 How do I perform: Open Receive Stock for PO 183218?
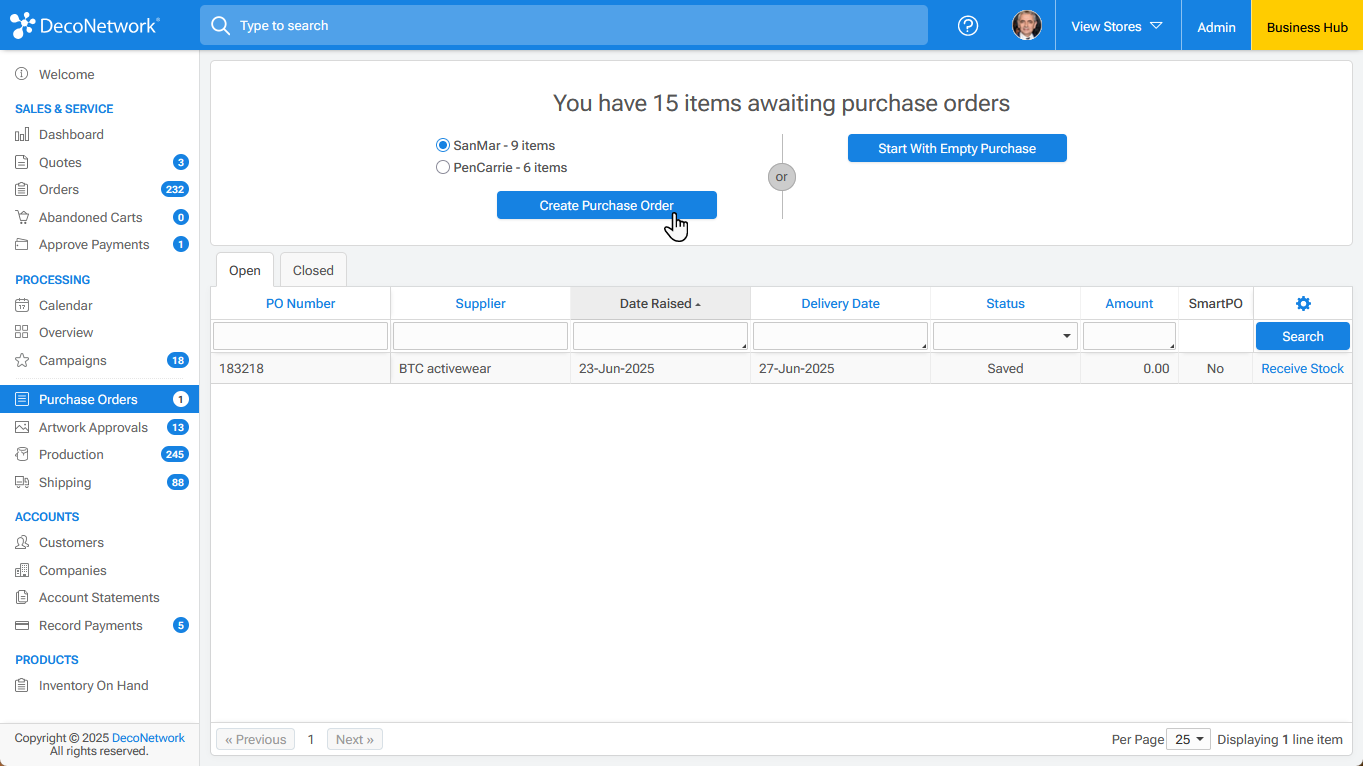point(1302,368)
